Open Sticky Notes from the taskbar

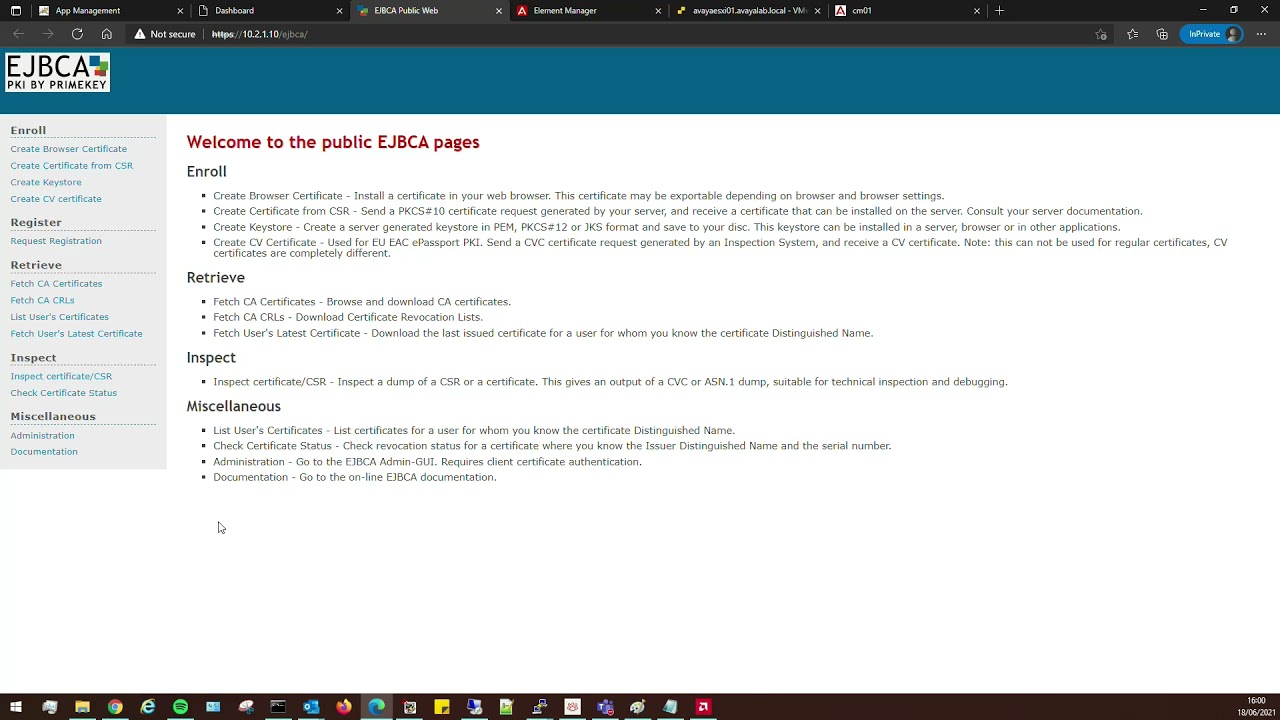(442, 707)
